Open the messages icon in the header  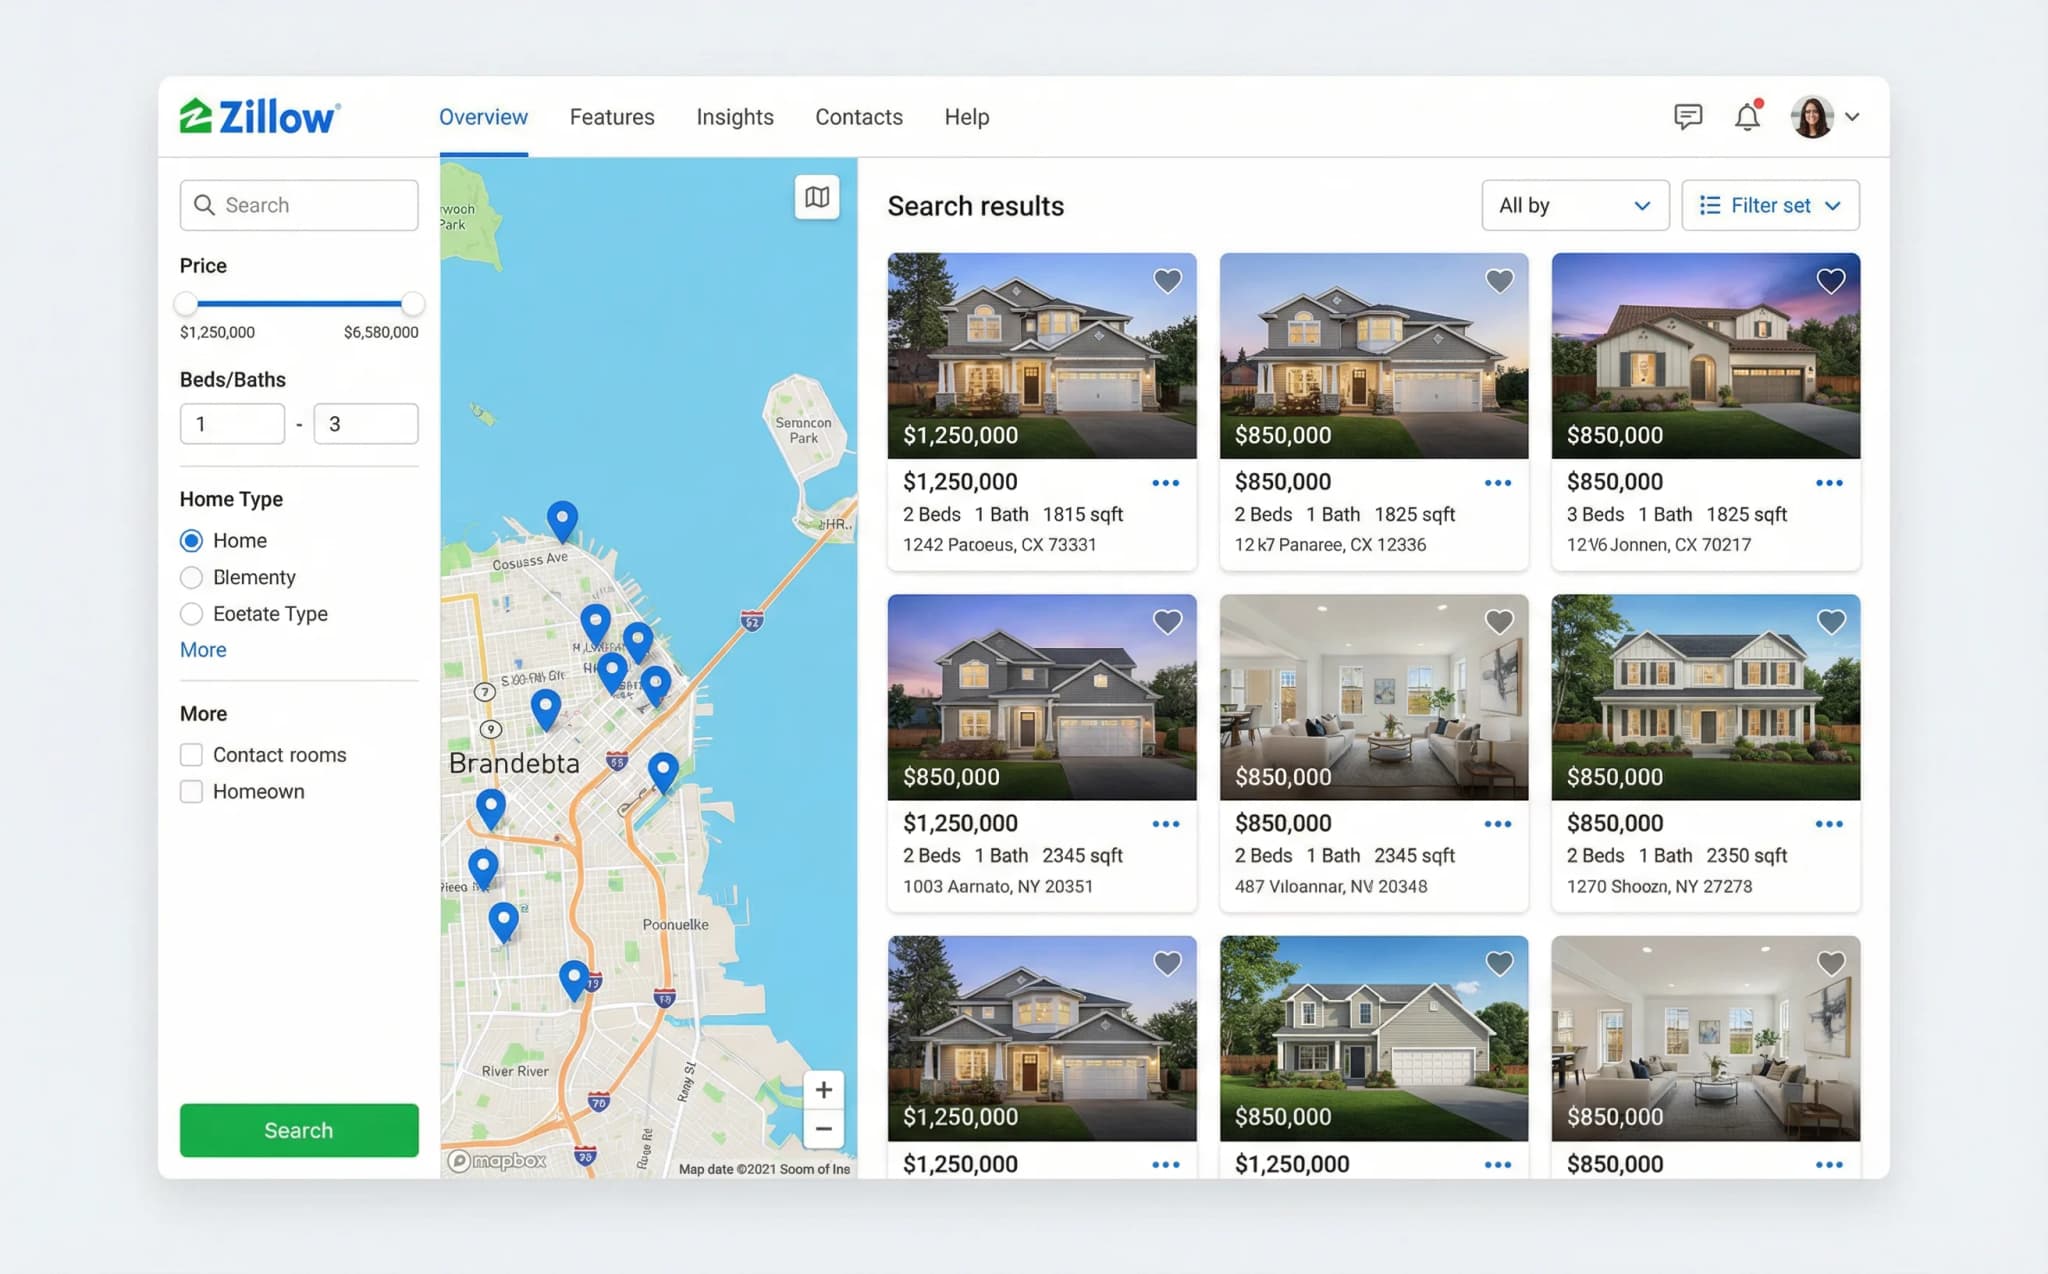click(1688, 116)
